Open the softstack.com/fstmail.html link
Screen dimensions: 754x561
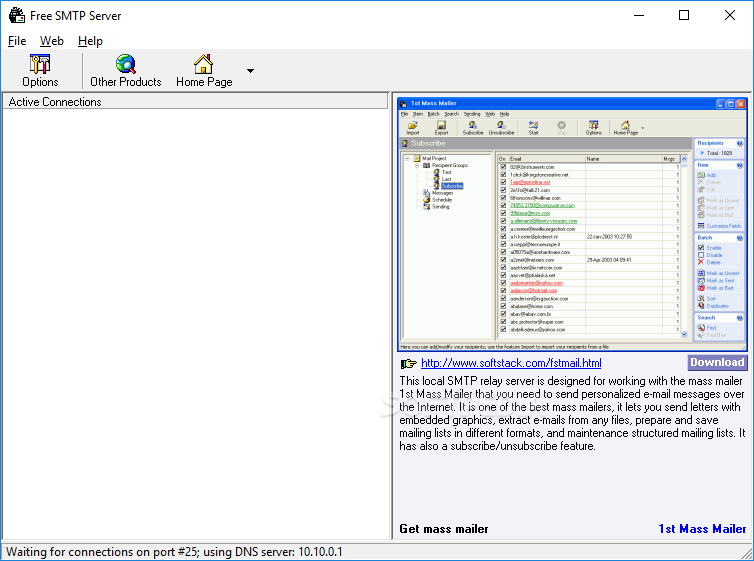(x=511, y=363)
